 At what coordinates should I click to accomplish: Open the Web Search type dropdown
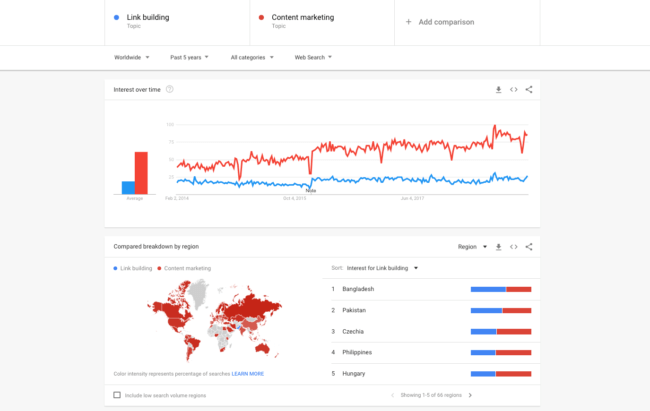[313, 57]
